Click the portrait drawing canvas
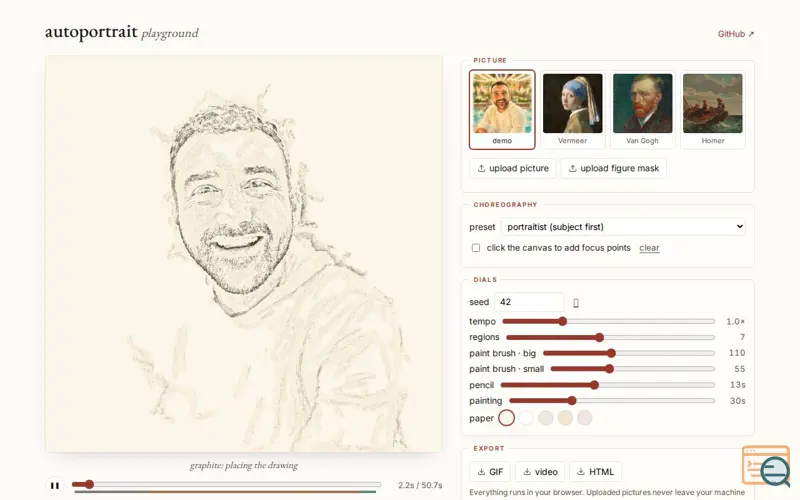Screen dimensions: 800x500 pos(244,254)
